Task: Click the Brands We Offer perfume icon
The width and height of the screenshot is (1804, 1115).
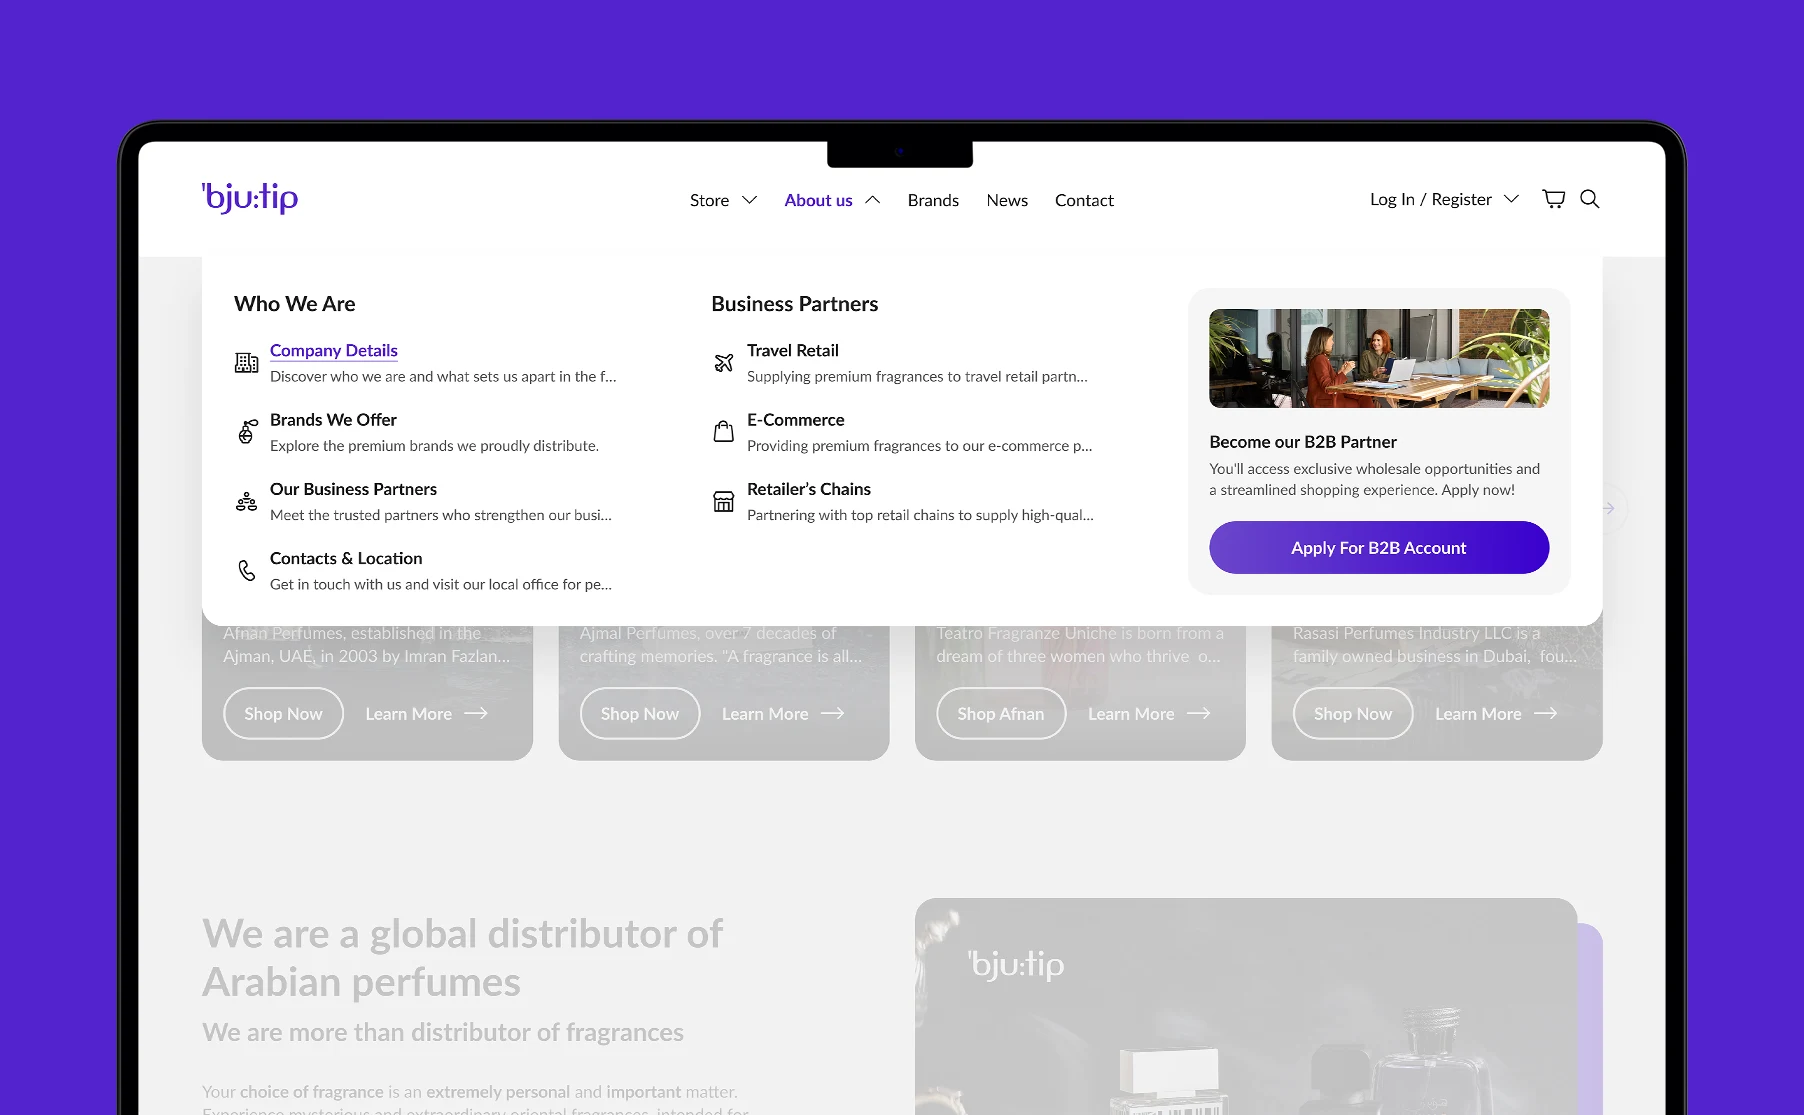Action: pos(246,432)
